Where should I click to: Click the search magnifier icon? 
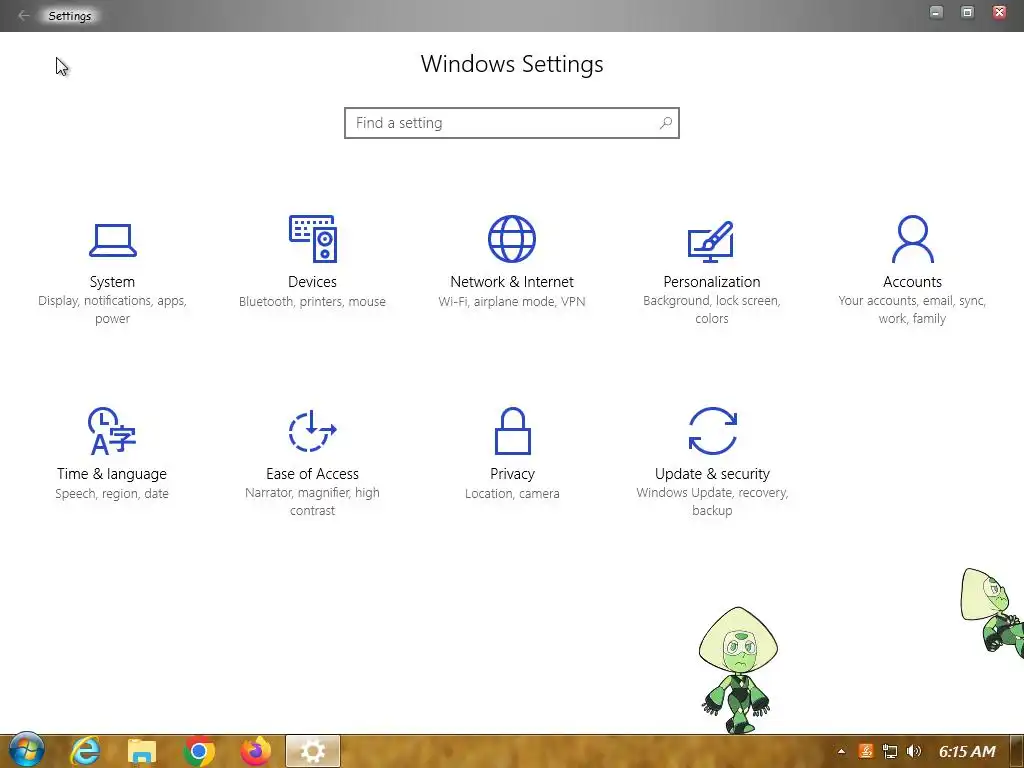tap(665, 123)
